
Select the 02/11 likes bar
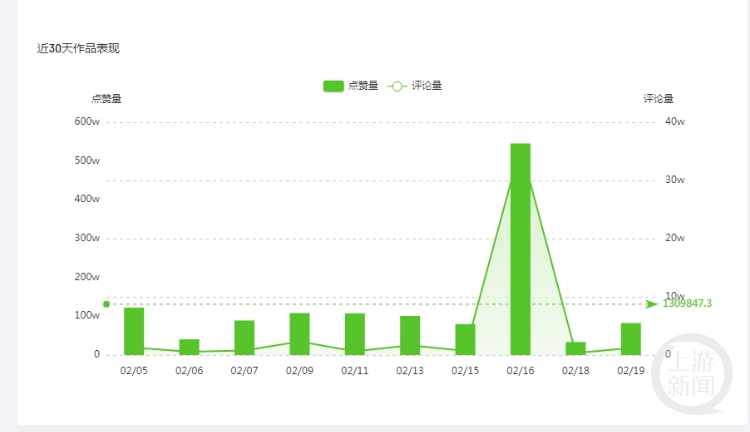[355, 334]
